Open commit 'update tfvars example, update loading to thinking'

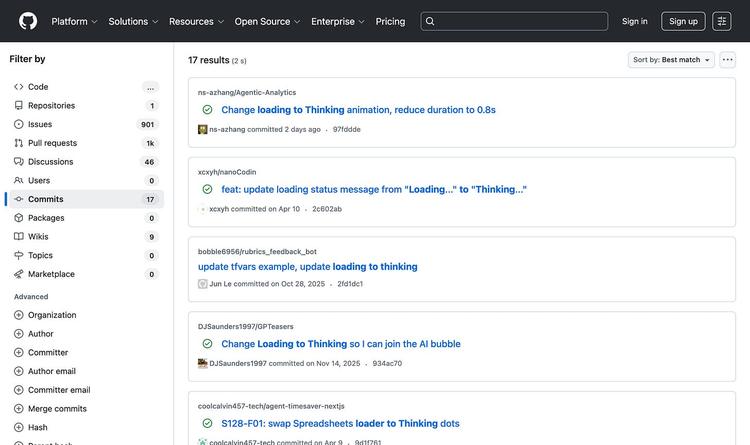click(x=308, y=267)
